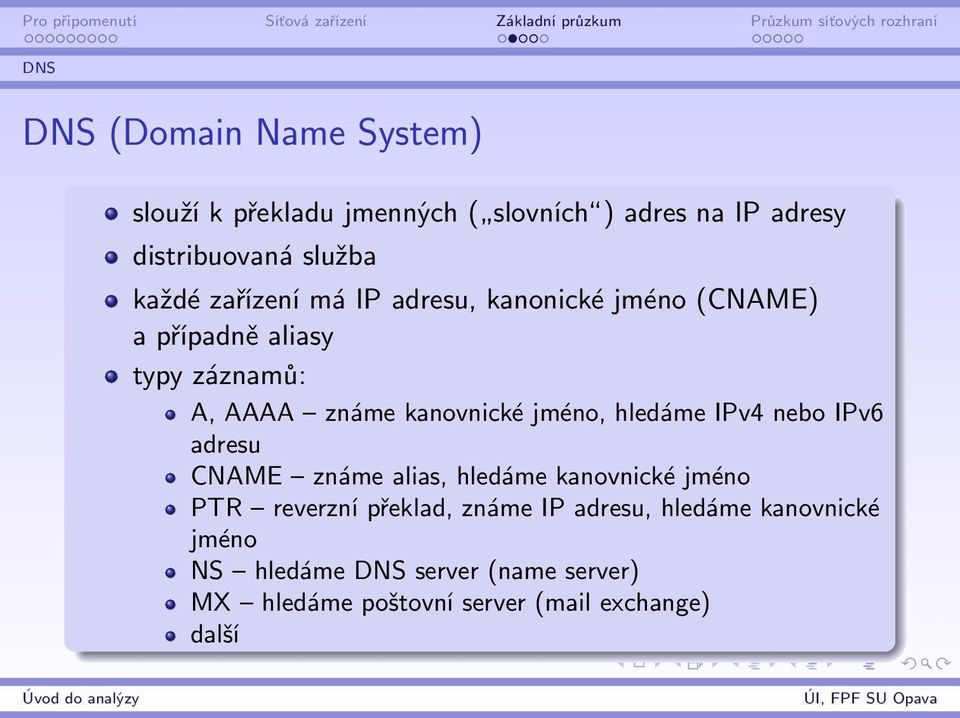Click the 'NS – hledáme DNS server' sub-bullet
The height and width of the screenshot is (718, 960).
pyautogui.click(x=414, y=571)
